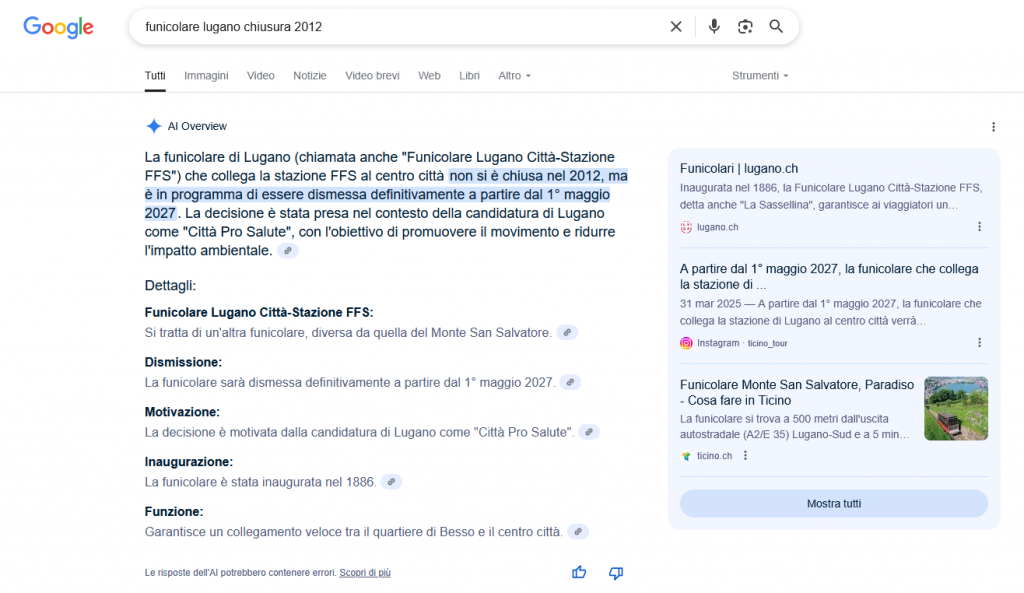Open three-dot menu for Instagram ticino_tour result
This screenshot has width=1024, height=593.
pos(979,343)
